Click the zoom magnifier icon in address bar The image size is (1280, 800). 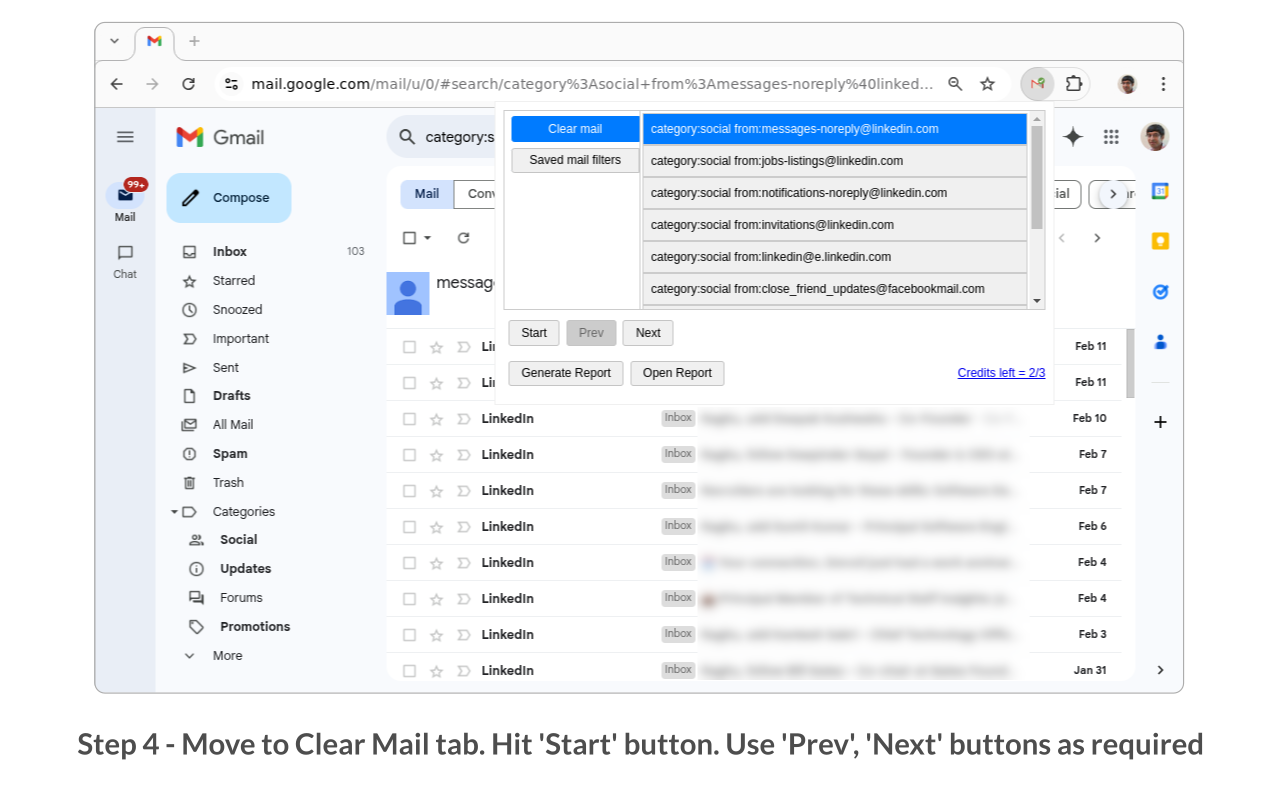coord(955,84)
